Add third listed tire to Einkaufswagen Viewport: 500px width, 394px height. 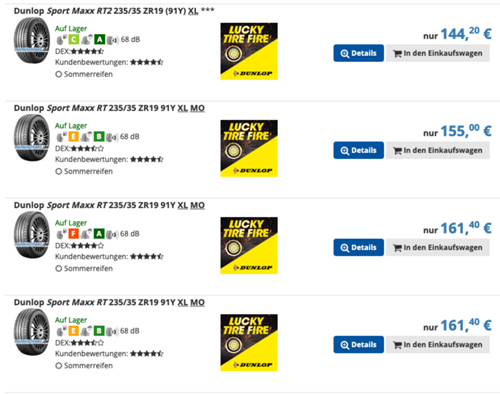pos(438,247)
